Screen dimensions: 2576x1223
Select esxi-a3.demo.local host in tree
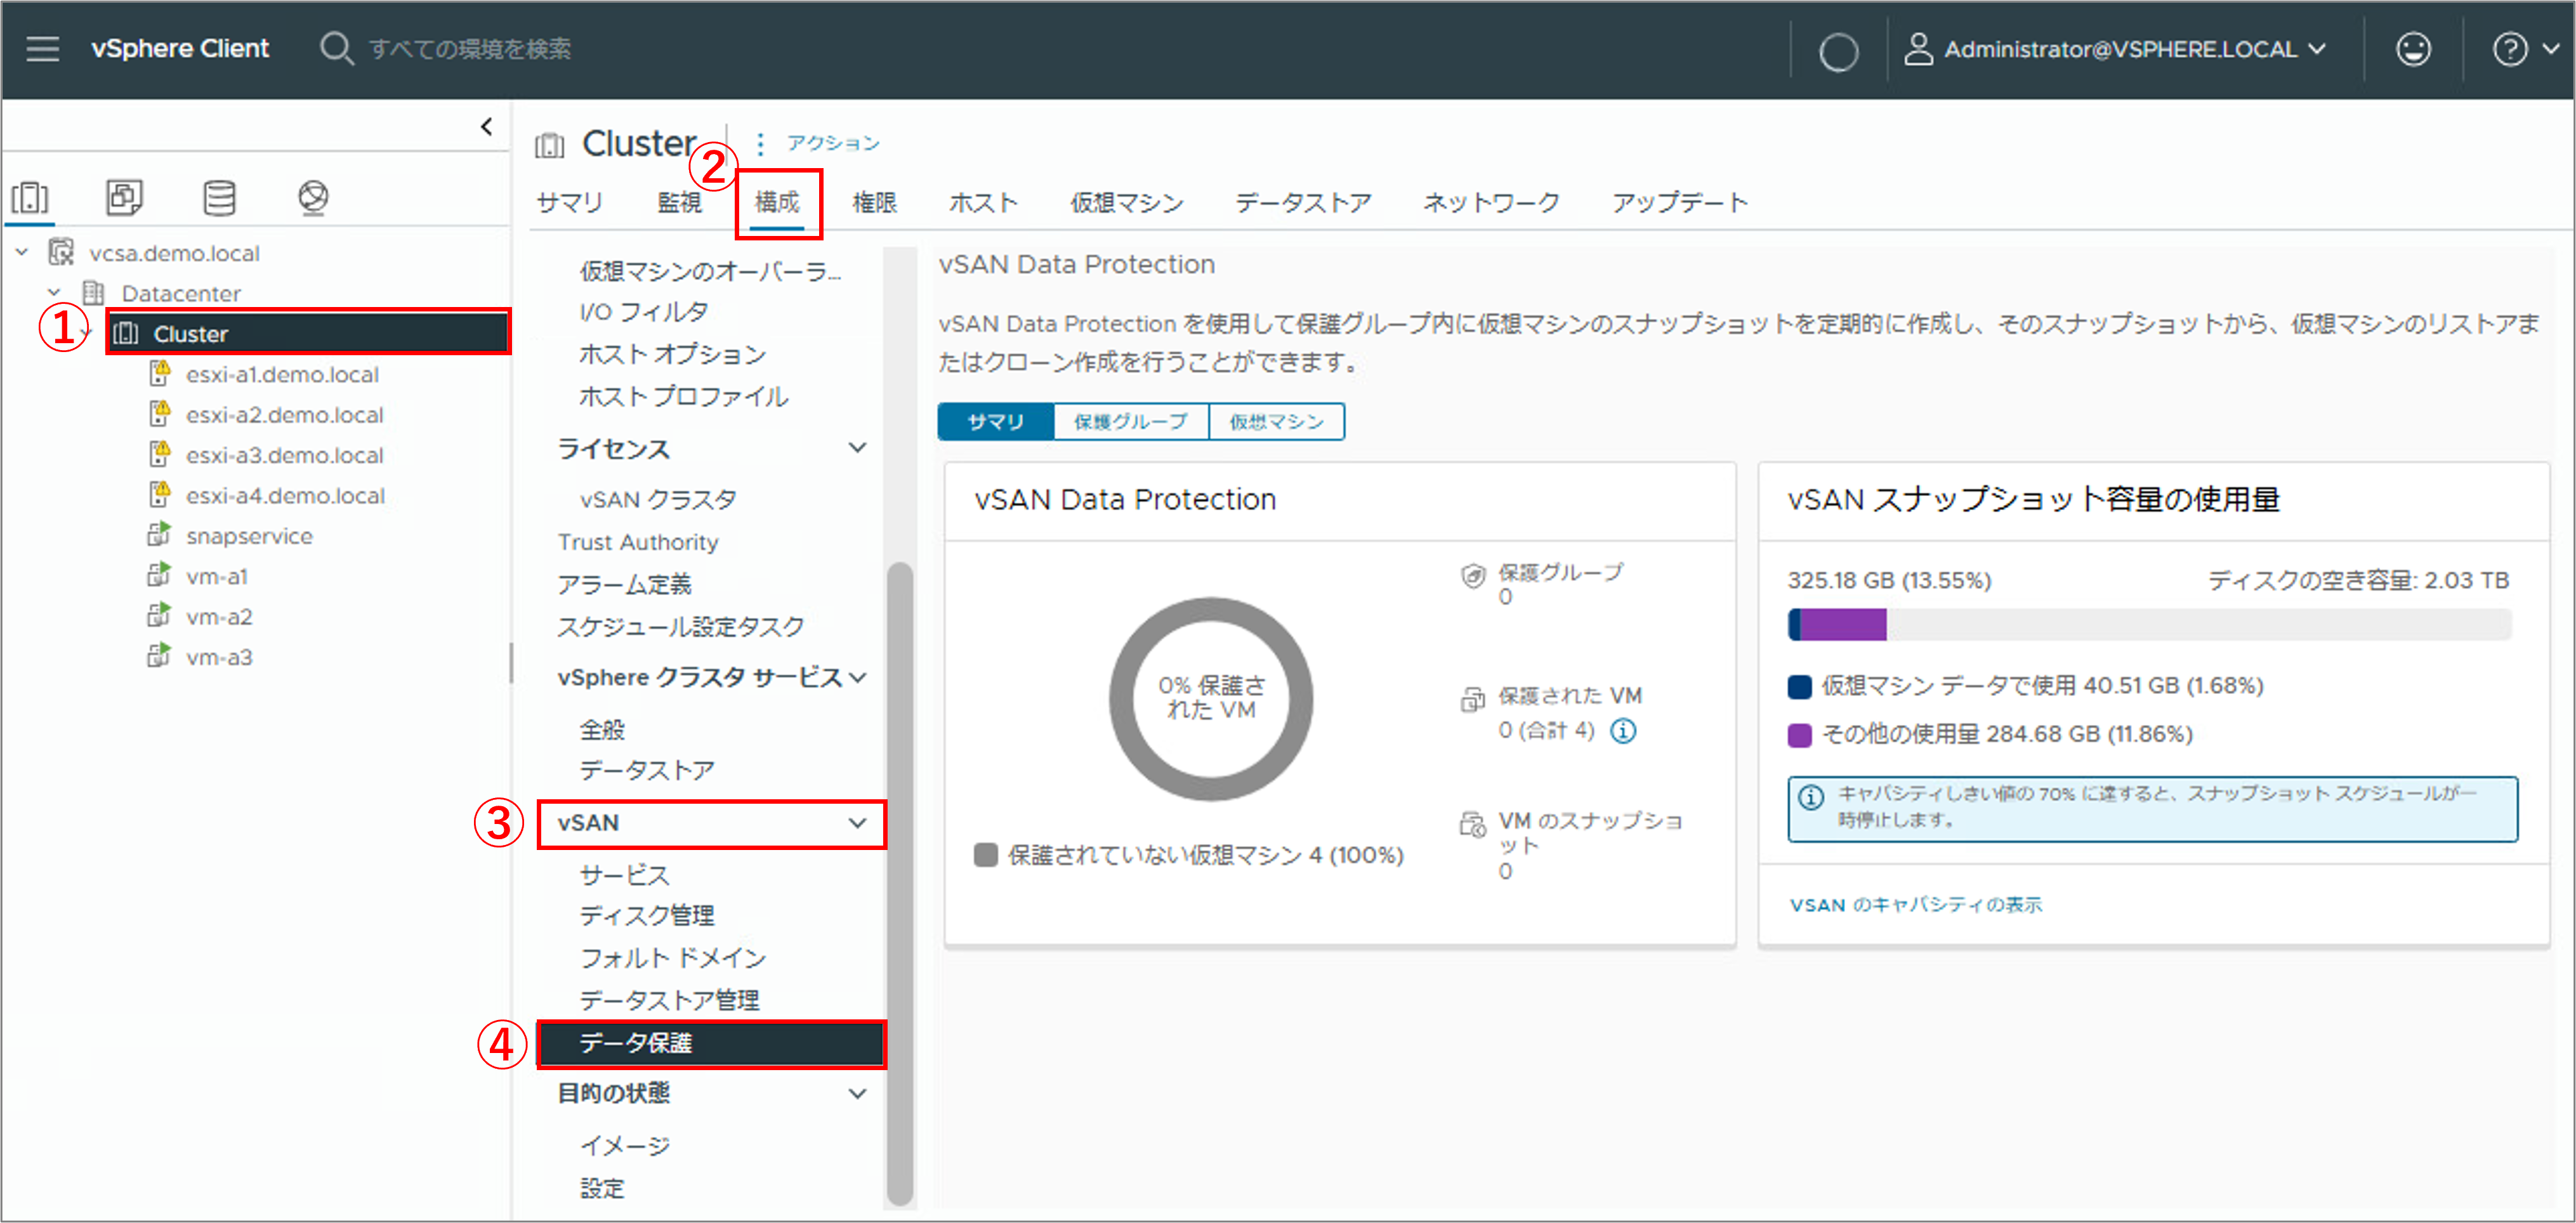(284, 455)
